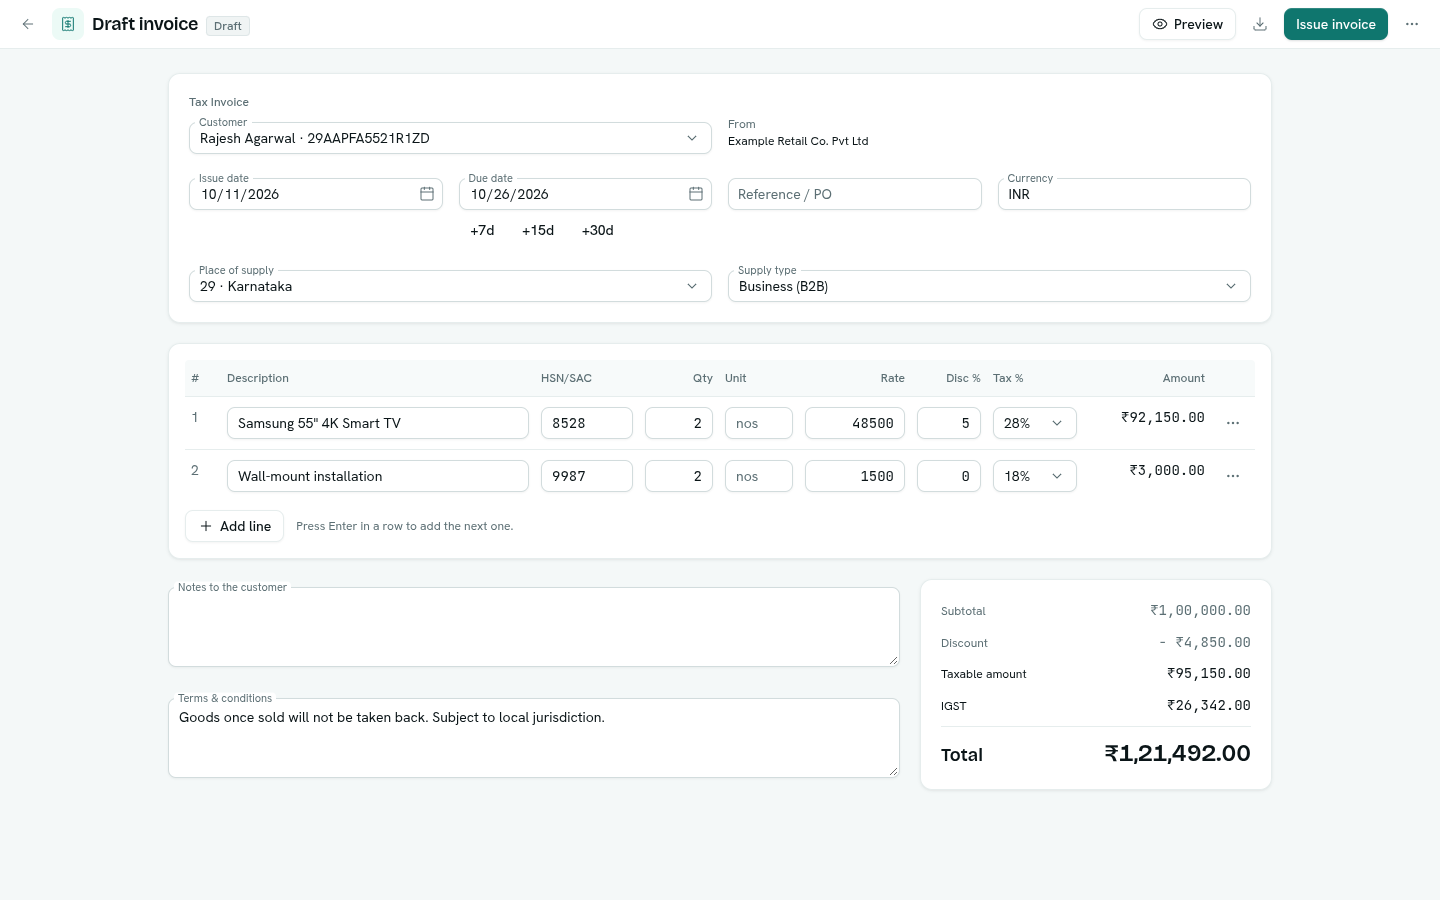Edit HSN code 8528 field
This screenshot has width=1440, height=900.
[587, 423]
